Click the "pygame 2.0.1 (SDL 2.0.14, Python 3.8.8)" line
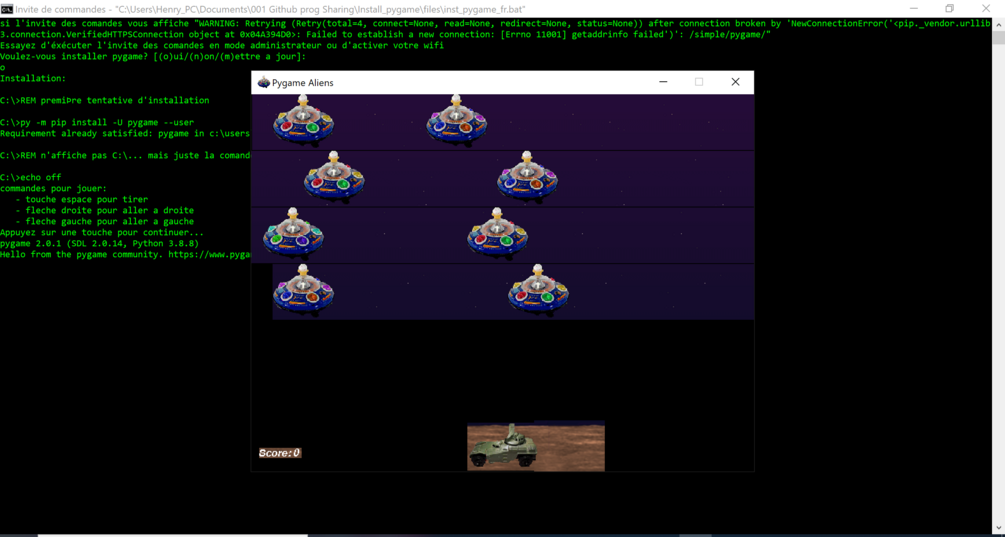Screen dimensions: 1005x537 click(99, 244)
